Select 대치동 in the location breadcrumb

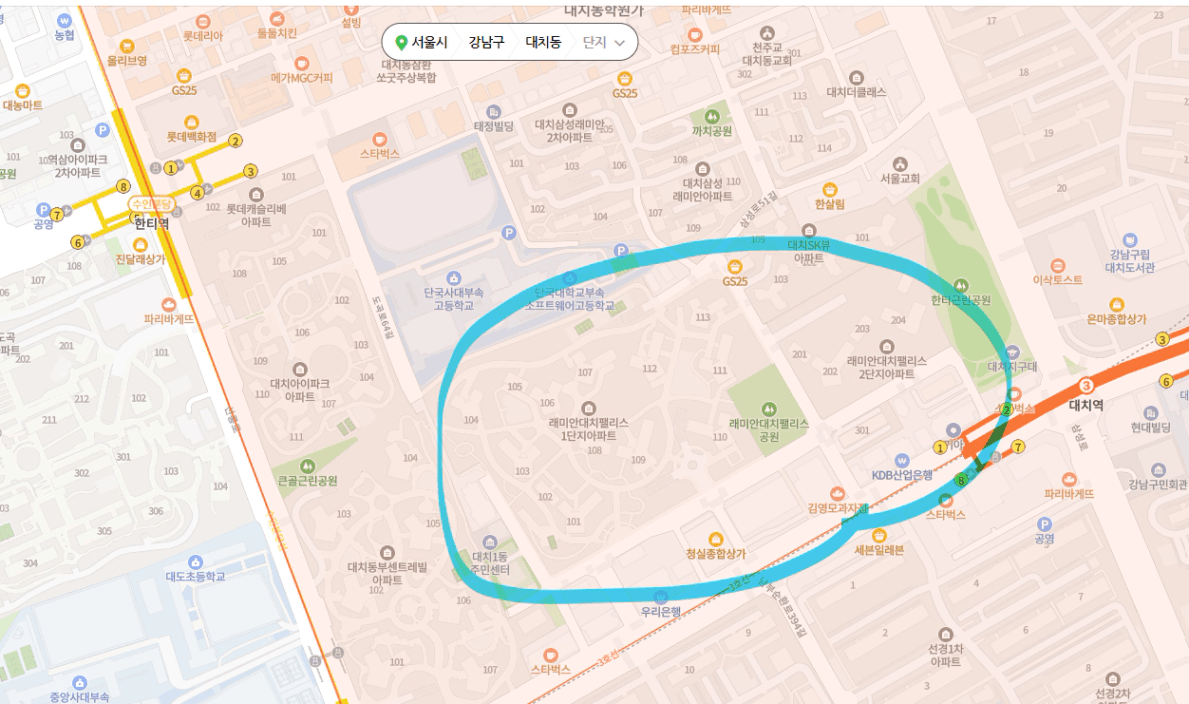tap(543, 42)
